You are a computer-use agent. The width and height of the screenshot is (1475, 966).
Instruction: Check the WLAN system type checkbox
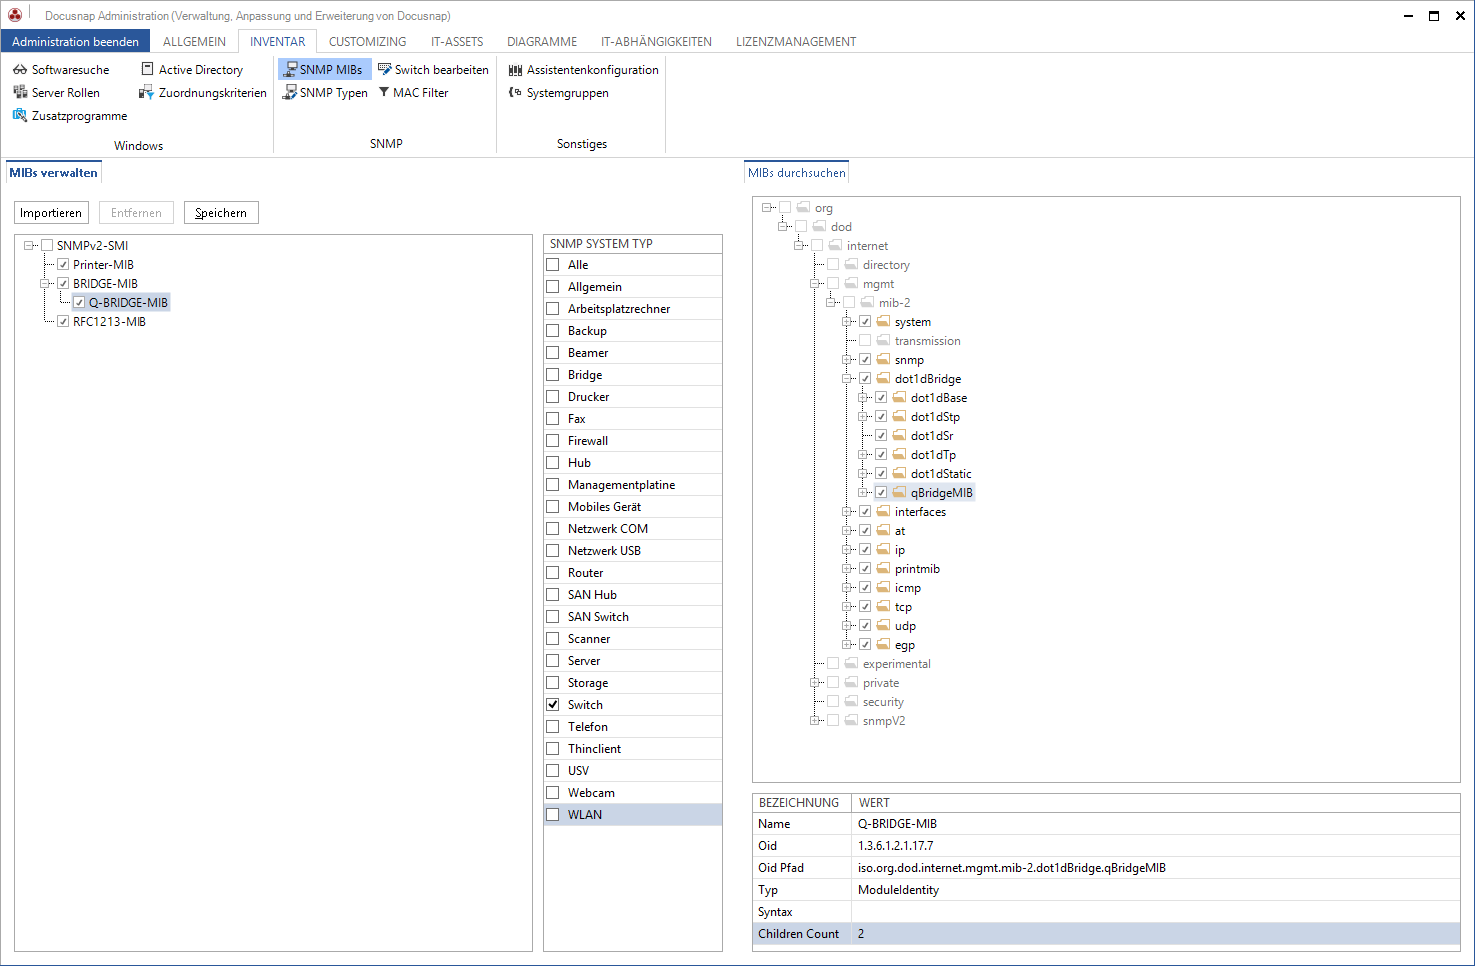[553, 815]
